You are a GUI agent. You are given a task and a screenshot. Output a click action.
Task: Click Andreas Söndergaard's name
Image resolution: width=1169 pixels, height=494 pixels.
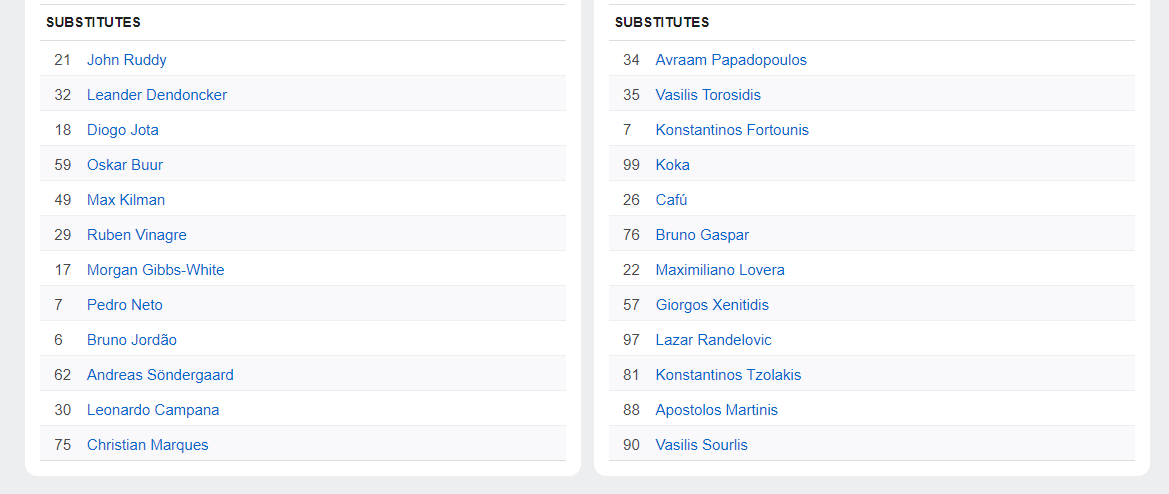(x=160, y=375)
